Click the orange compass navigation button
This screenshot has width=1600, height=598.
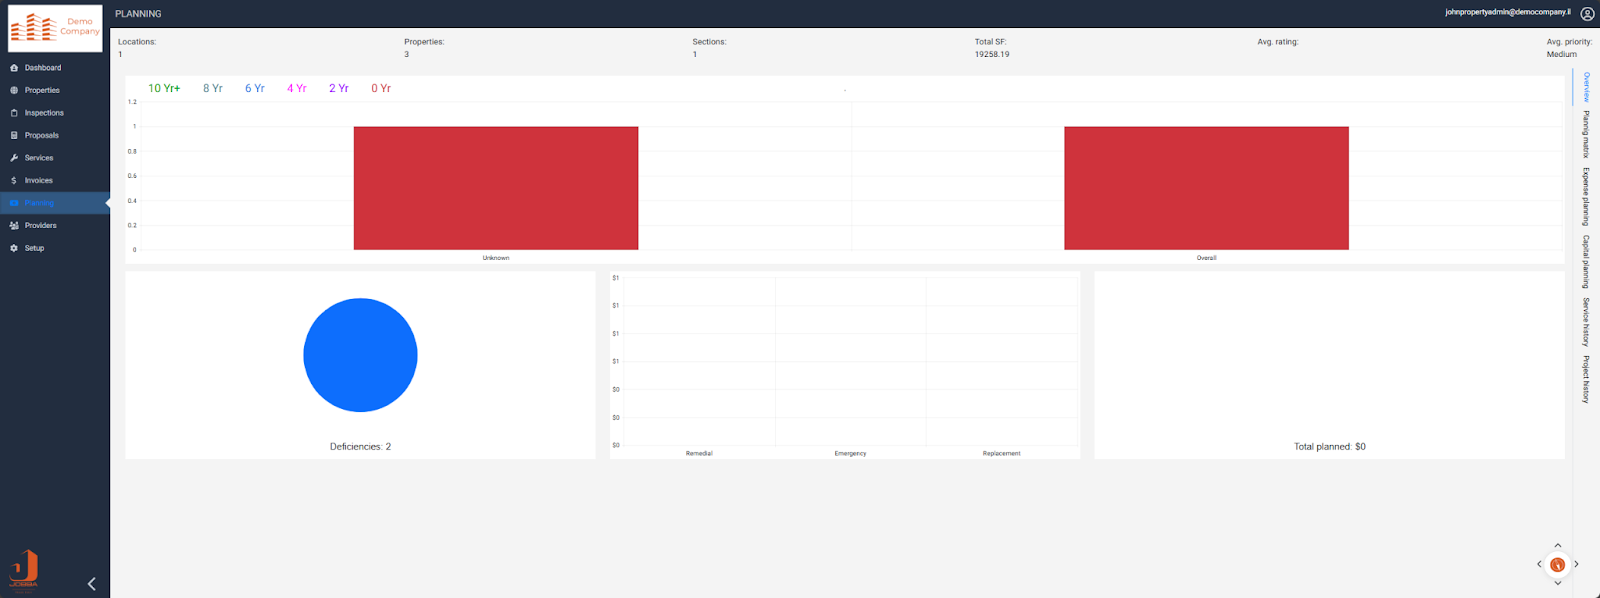point(1557,565)
